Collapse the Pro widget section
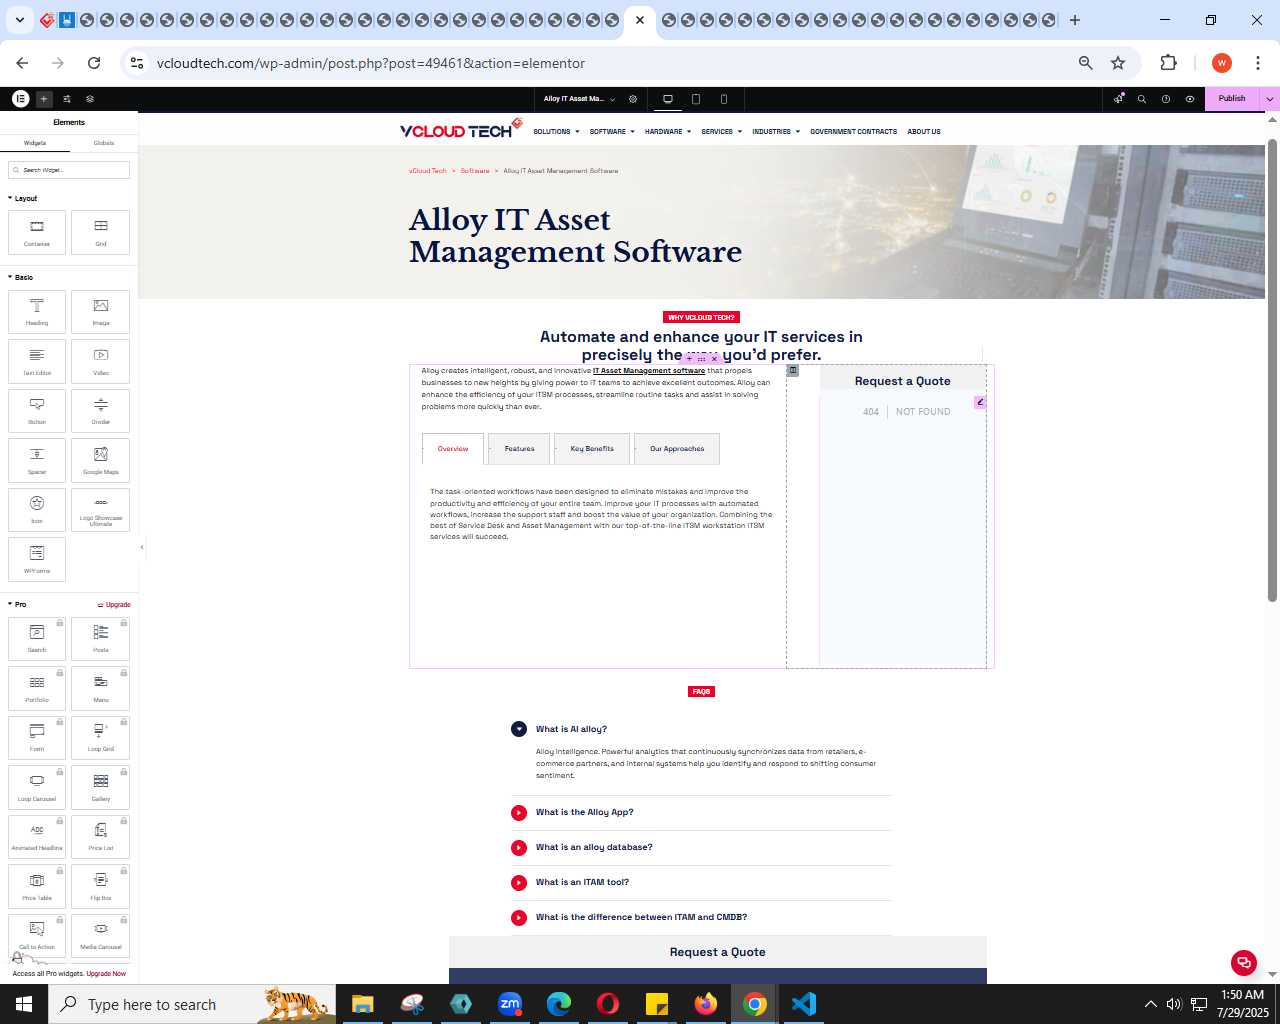Image resolution: width=1280 pixels, height=1024 pixels. click(17, 604)
